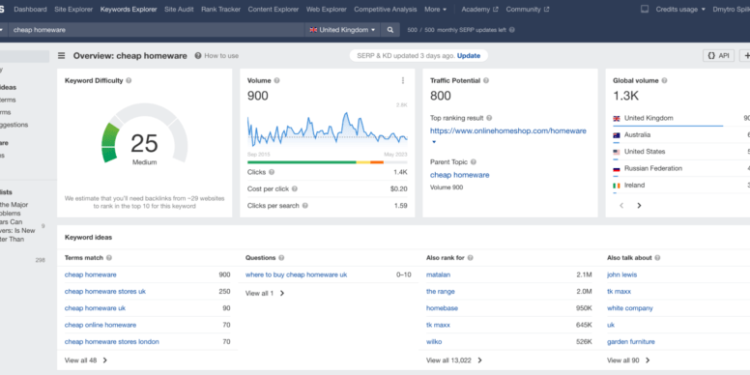Click help icon beside Terms match
Viewport: 750px width, 375px height.
tap(109, 258)
